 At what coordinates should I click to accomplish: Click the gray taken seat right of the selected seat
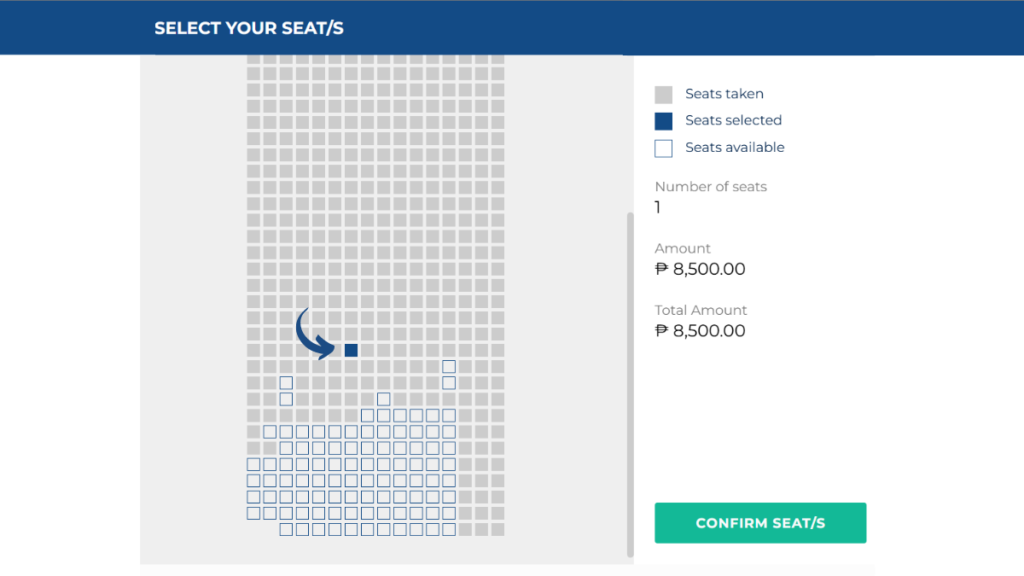(x=367, y=350)
